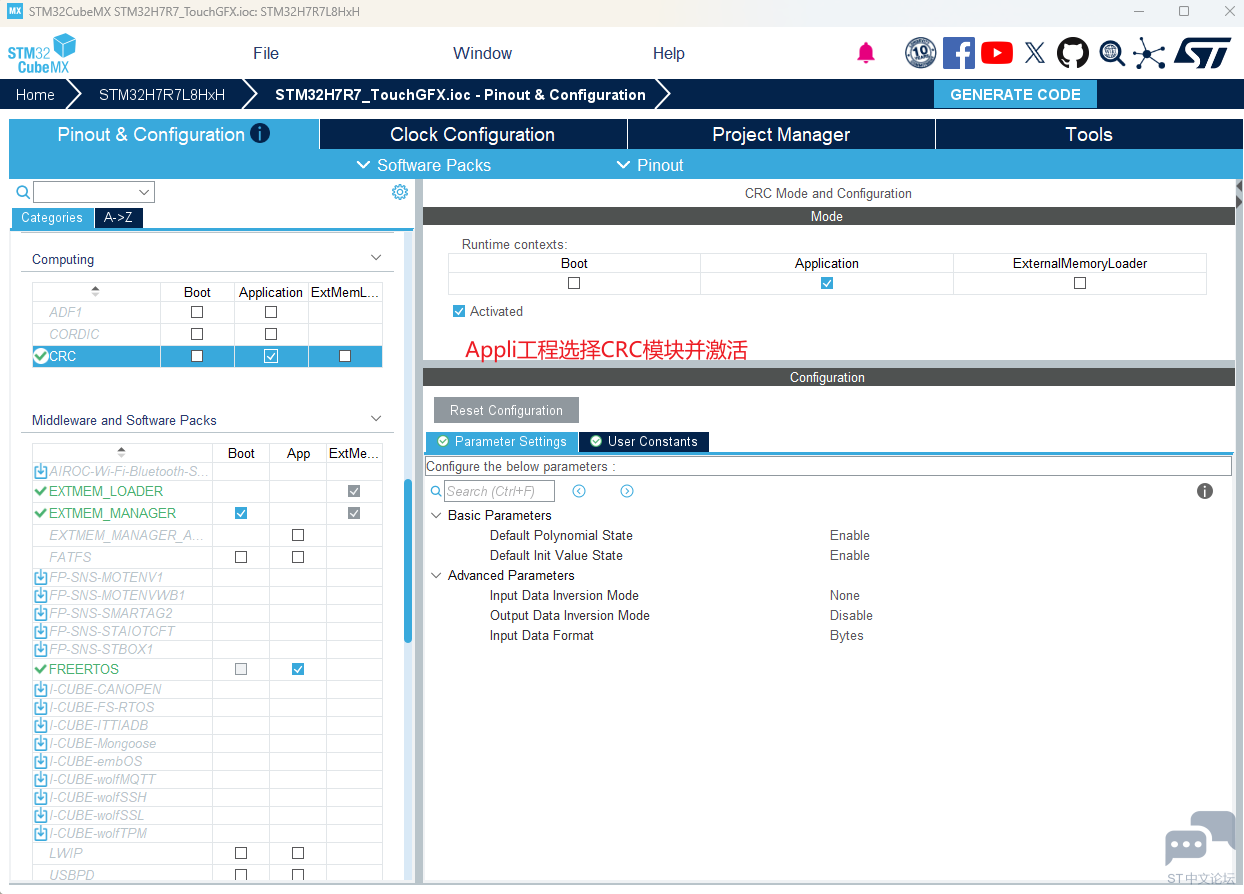Open the YouTube icon link
Screen dimensions: 1244x894
997,53
